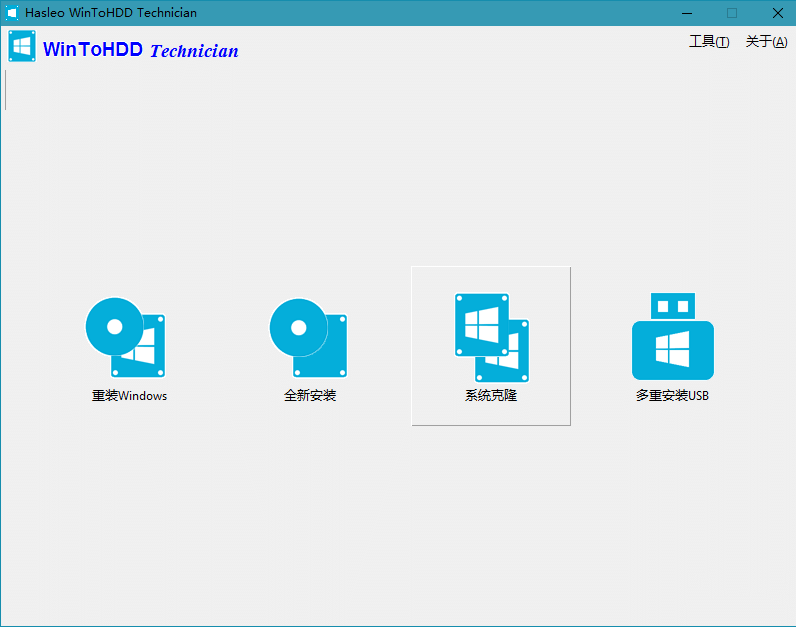Click the System Clone dual-drive icon

pos(491,337)
